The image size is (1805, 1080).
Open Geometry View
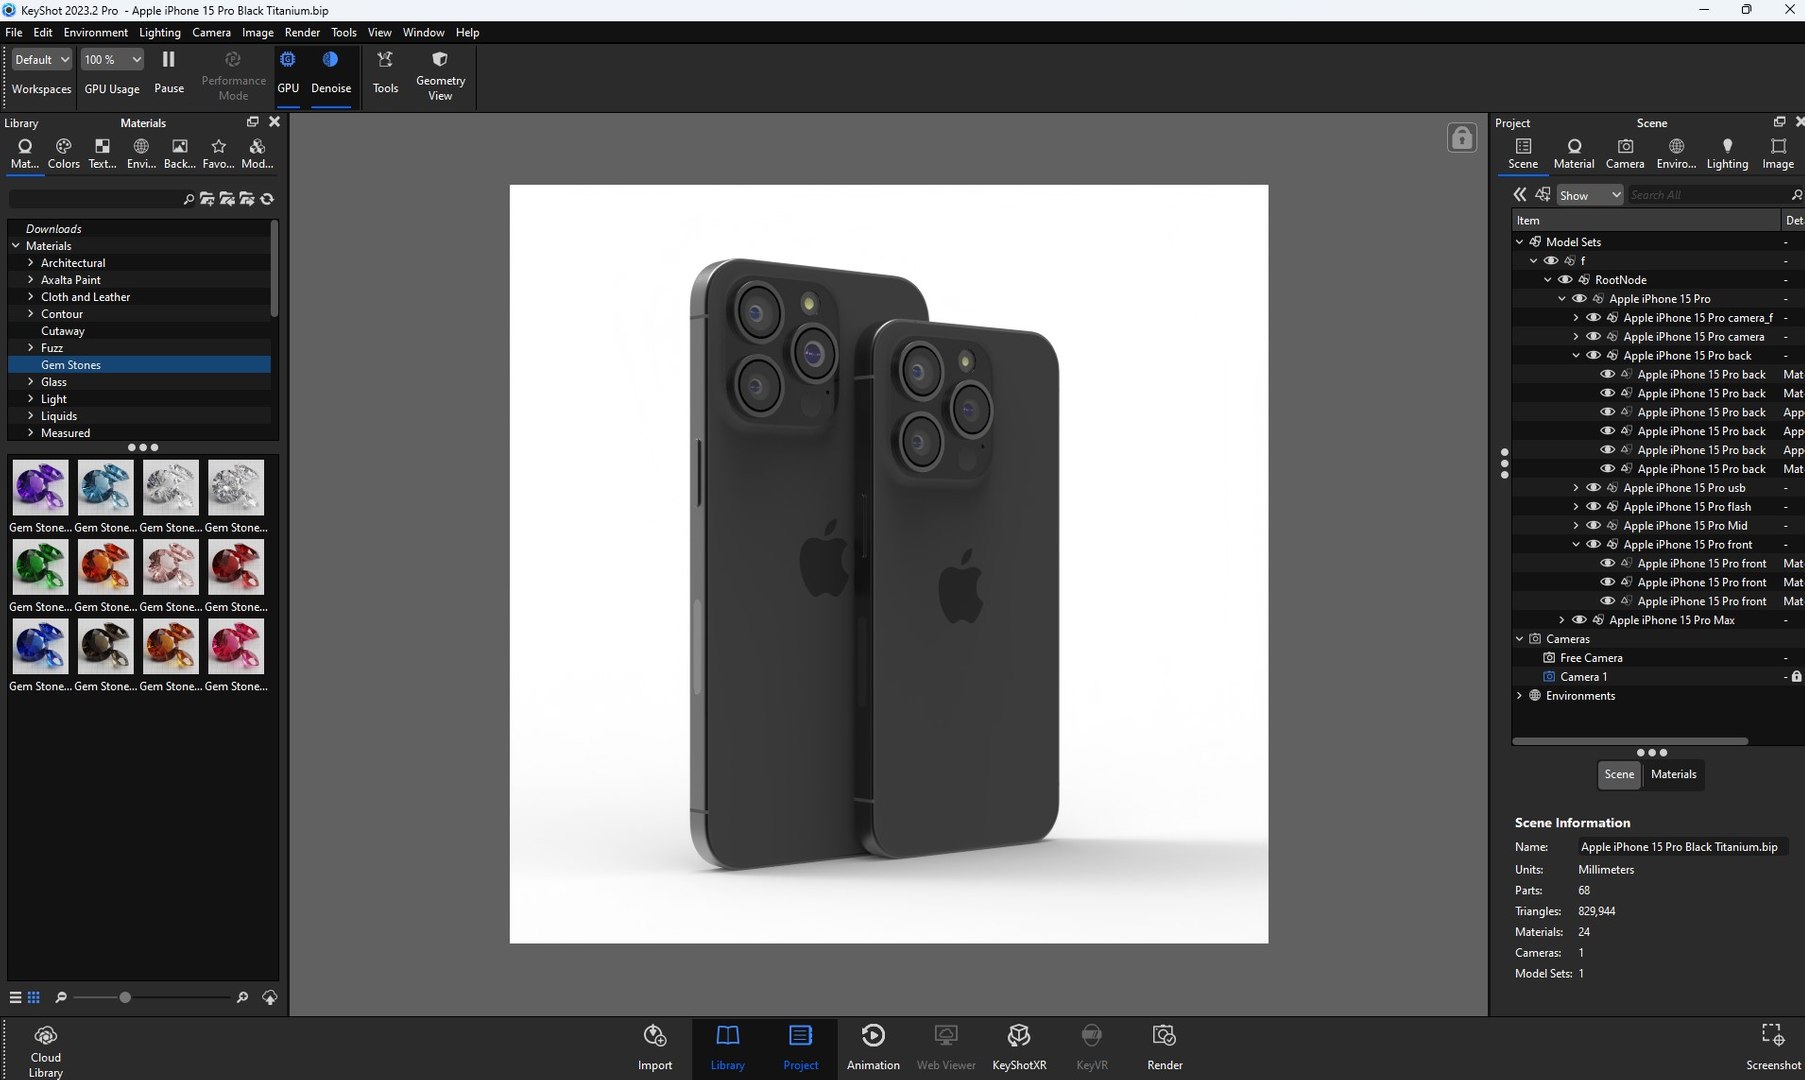[440, 75]
